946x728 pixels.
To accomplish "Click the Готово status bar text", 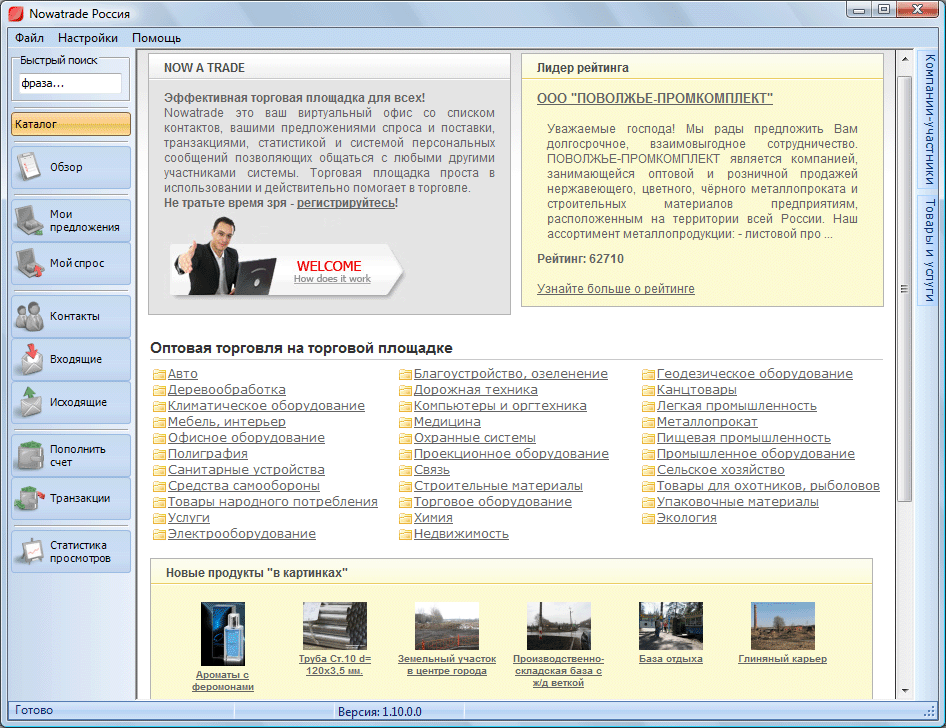I will 34,711.
